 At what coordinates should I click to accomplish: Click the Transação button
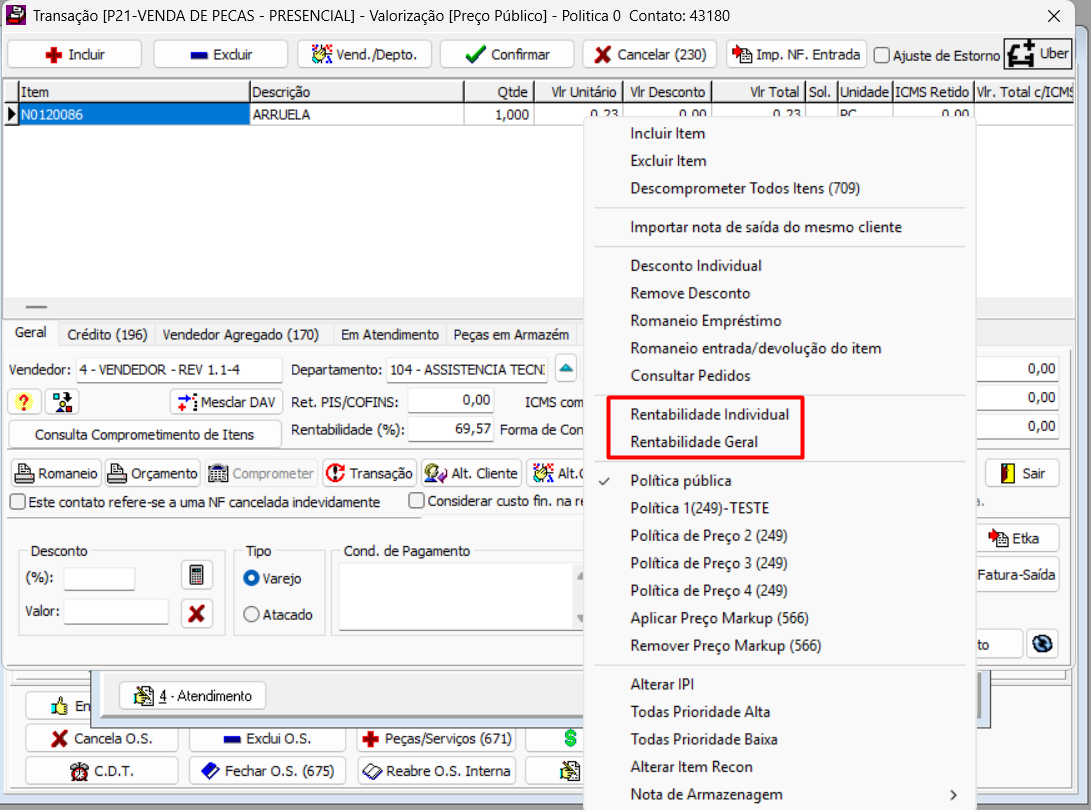point(370,473)
